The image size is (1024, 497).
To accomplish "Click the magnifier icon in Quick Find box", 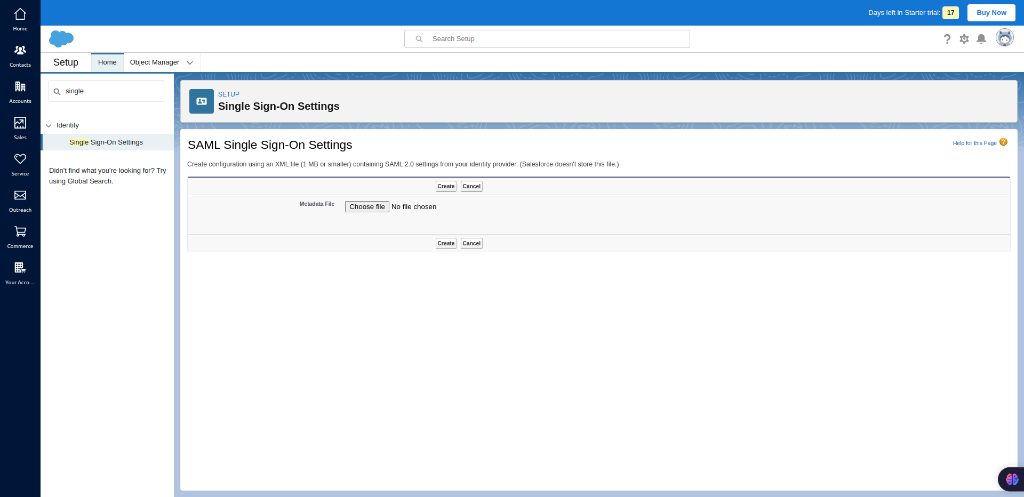I will 57,91.
